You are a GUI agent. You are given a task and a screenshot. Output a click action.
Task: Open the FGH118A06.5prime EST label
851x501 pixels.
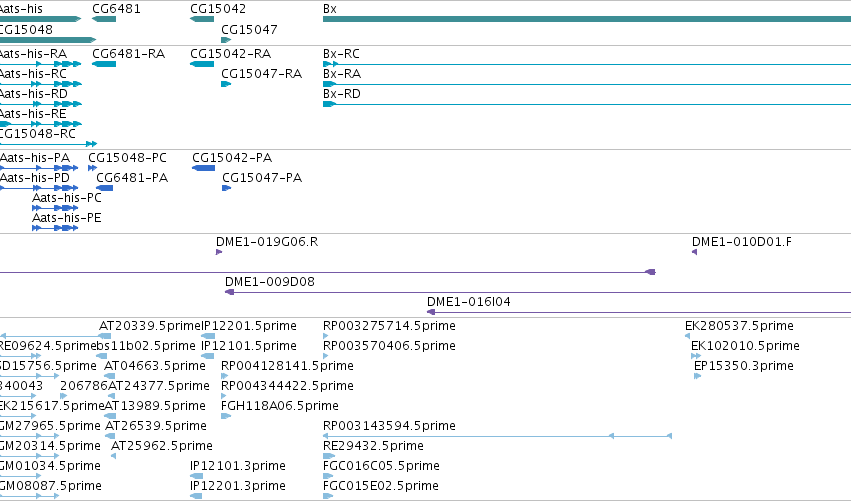tap(280, 405)
